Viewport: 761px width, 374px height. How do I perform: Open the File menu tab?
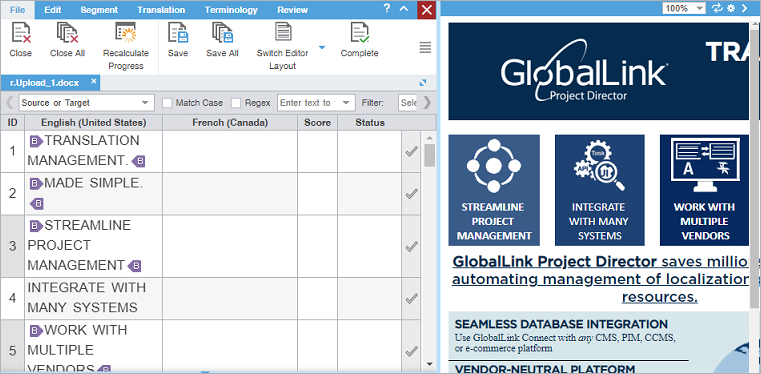coord(17,10)
